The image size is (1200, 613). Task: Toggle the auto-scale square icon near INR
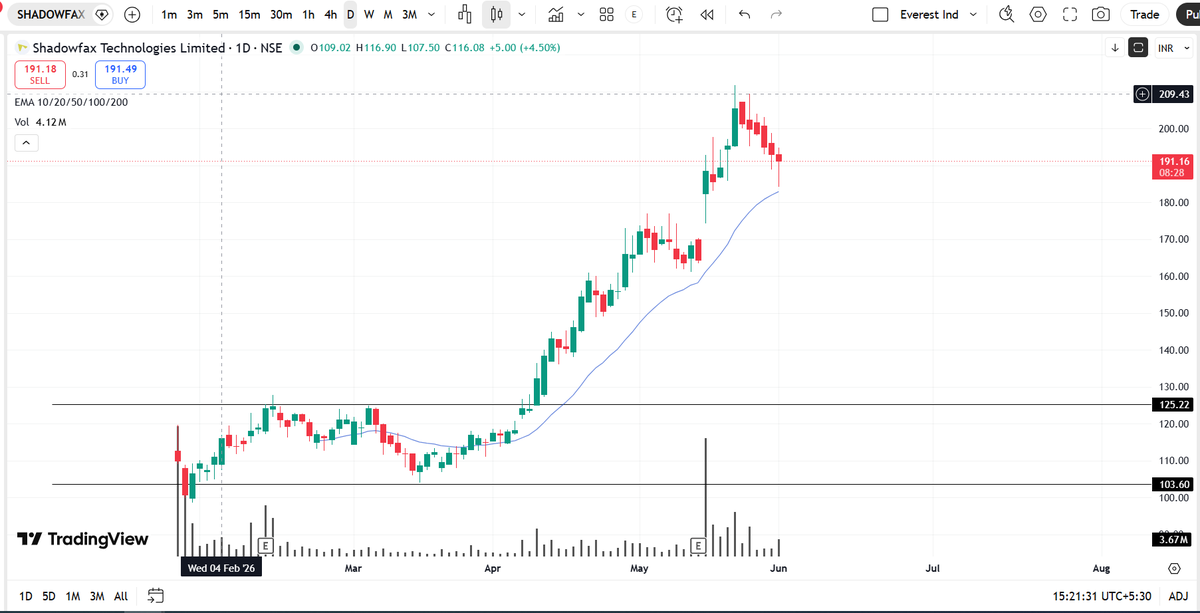tap(1138, 48)
